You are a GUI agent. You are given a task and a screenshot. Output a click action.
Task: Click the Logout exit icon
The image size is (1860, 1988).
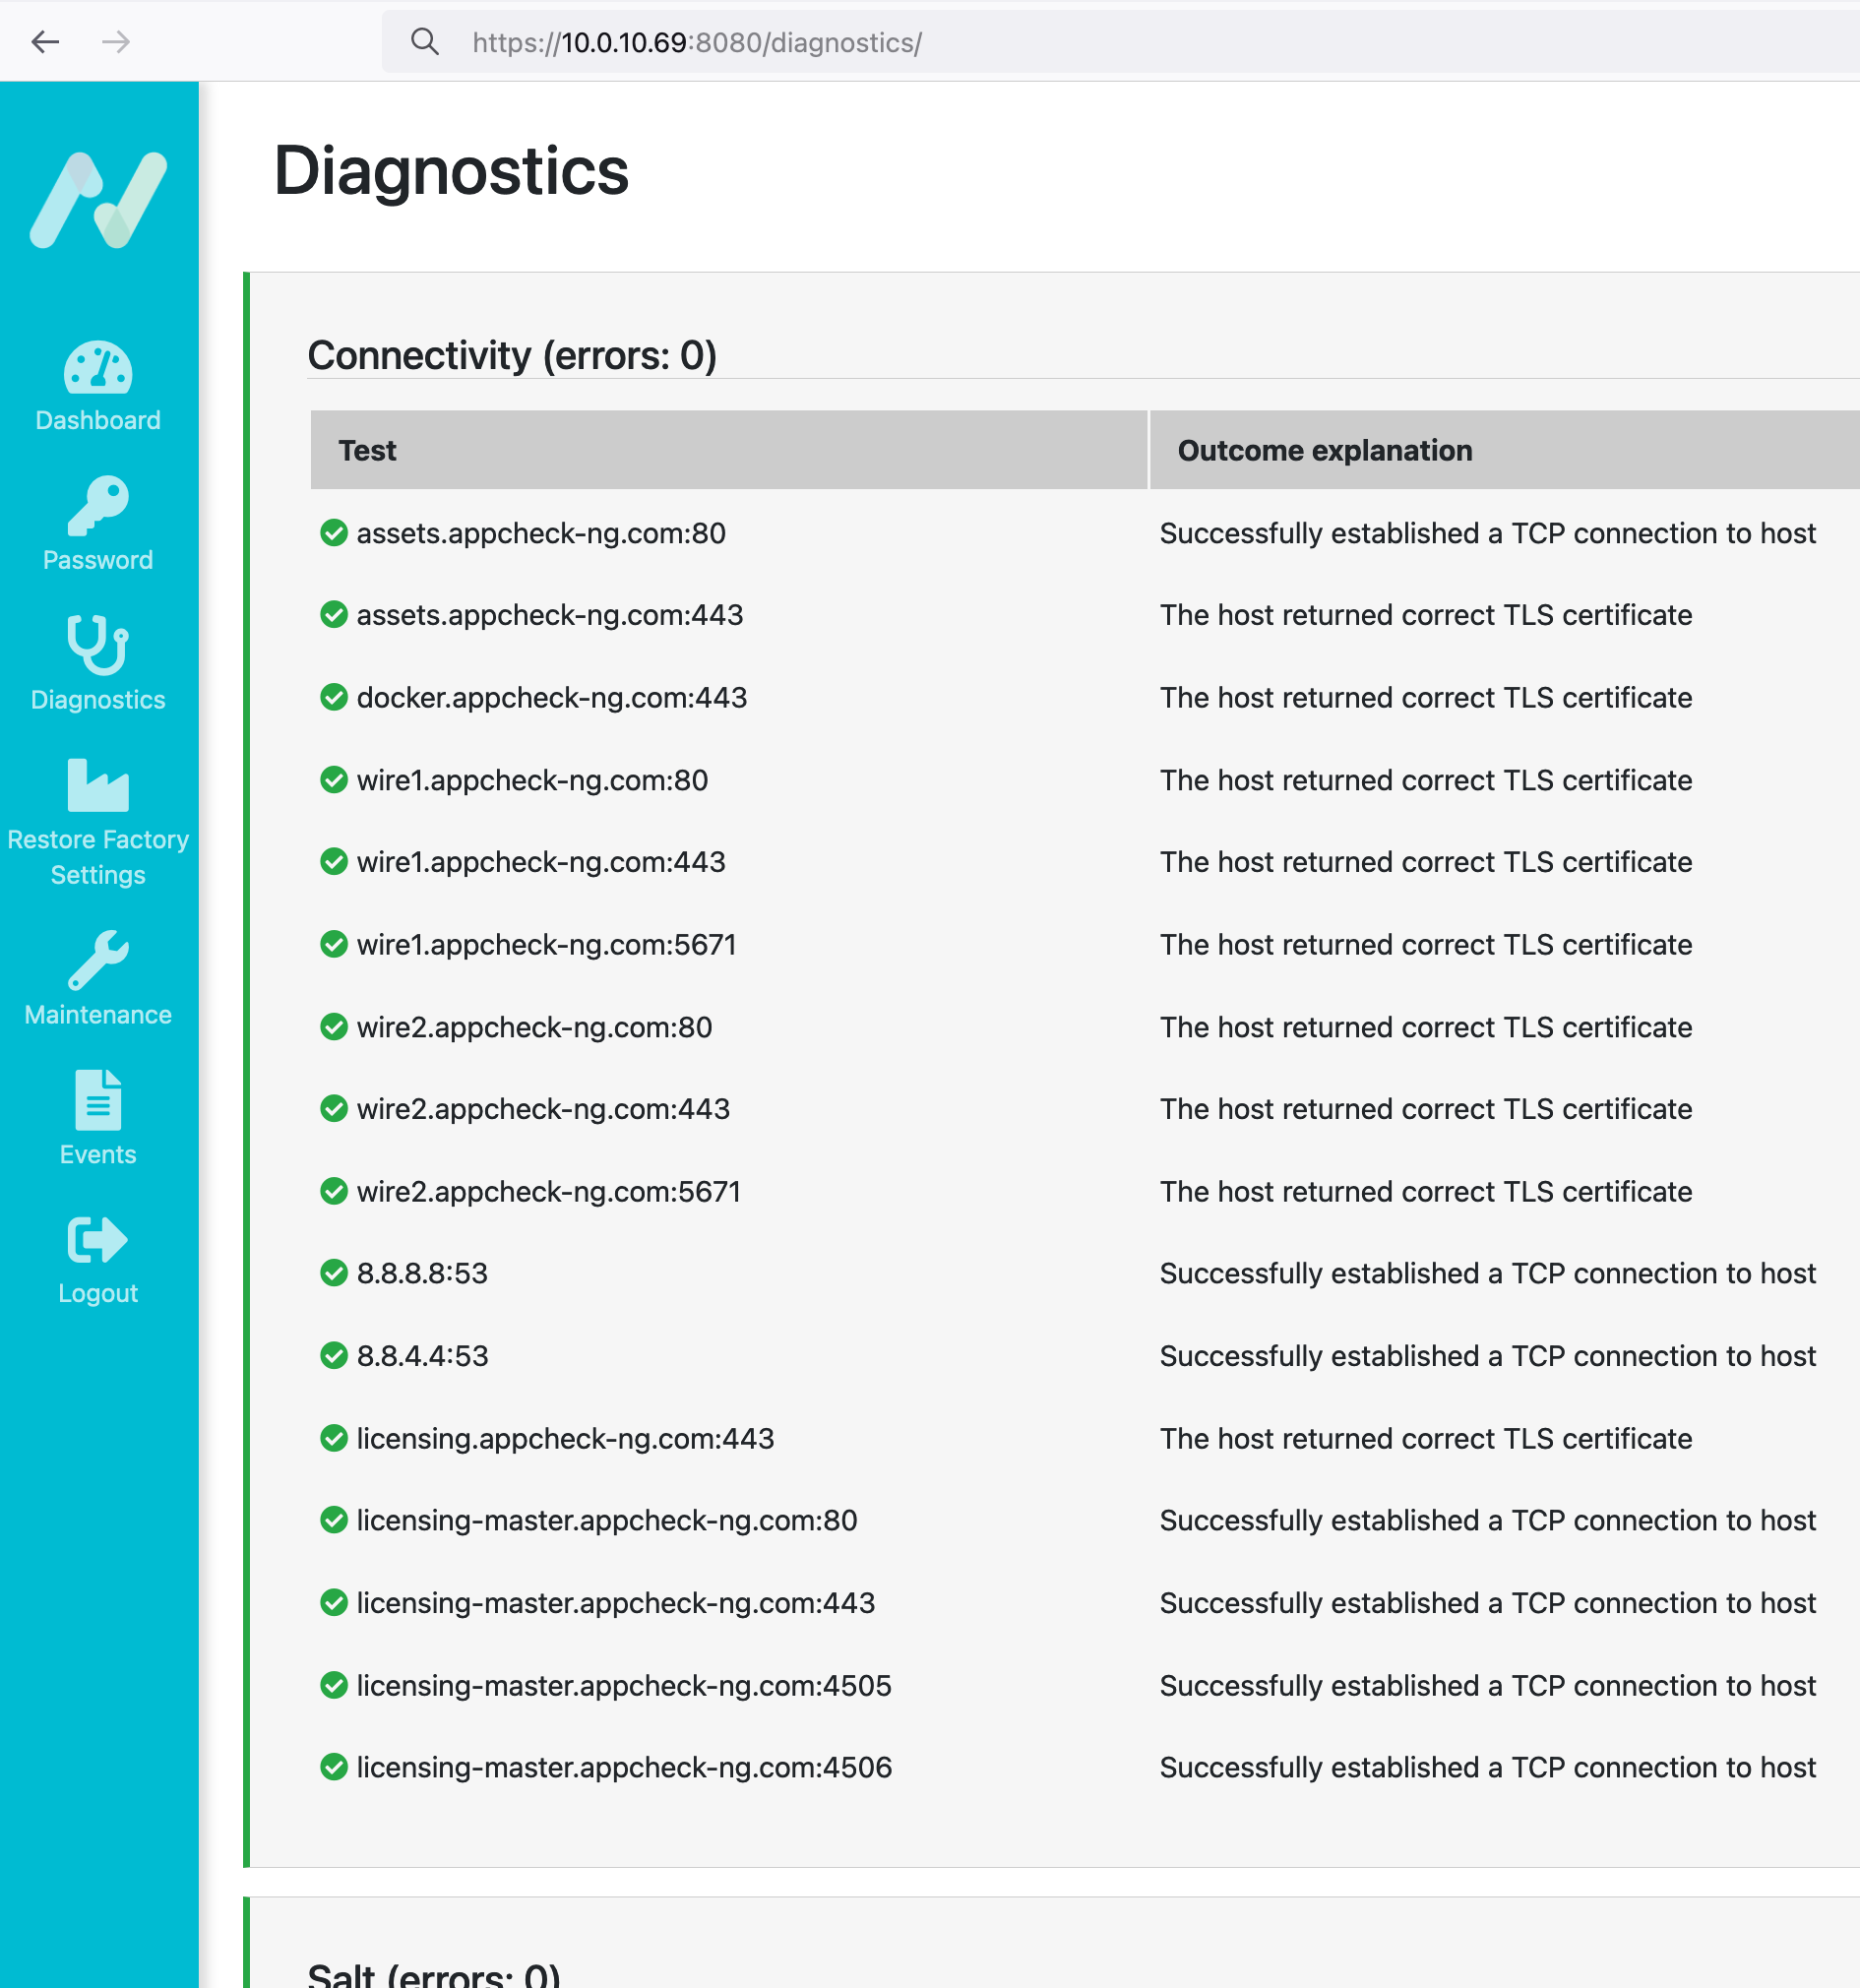point(98,1240)
